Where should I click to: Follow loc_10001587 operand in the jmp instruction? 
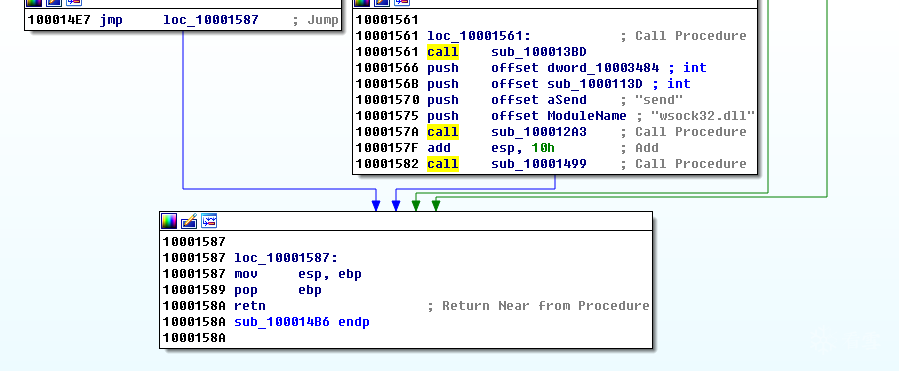point(210,20)
